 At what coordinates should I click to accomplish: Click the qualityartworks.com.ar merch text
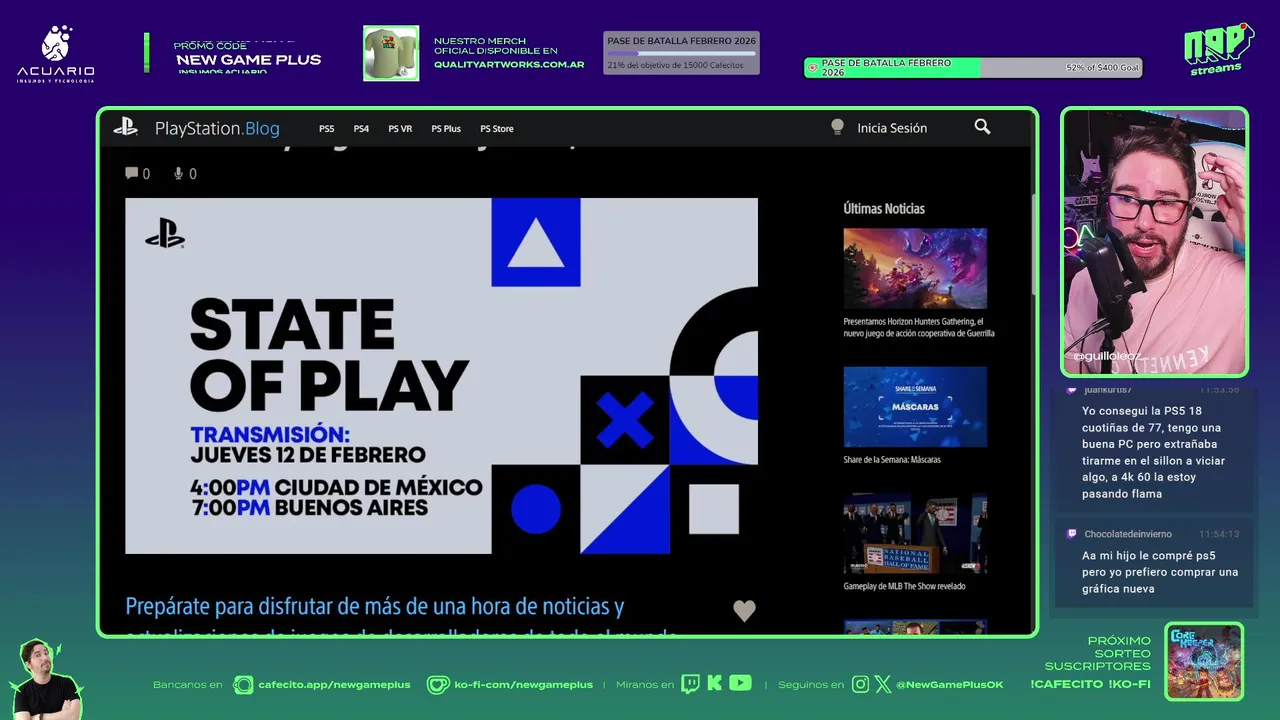[509, 64]
